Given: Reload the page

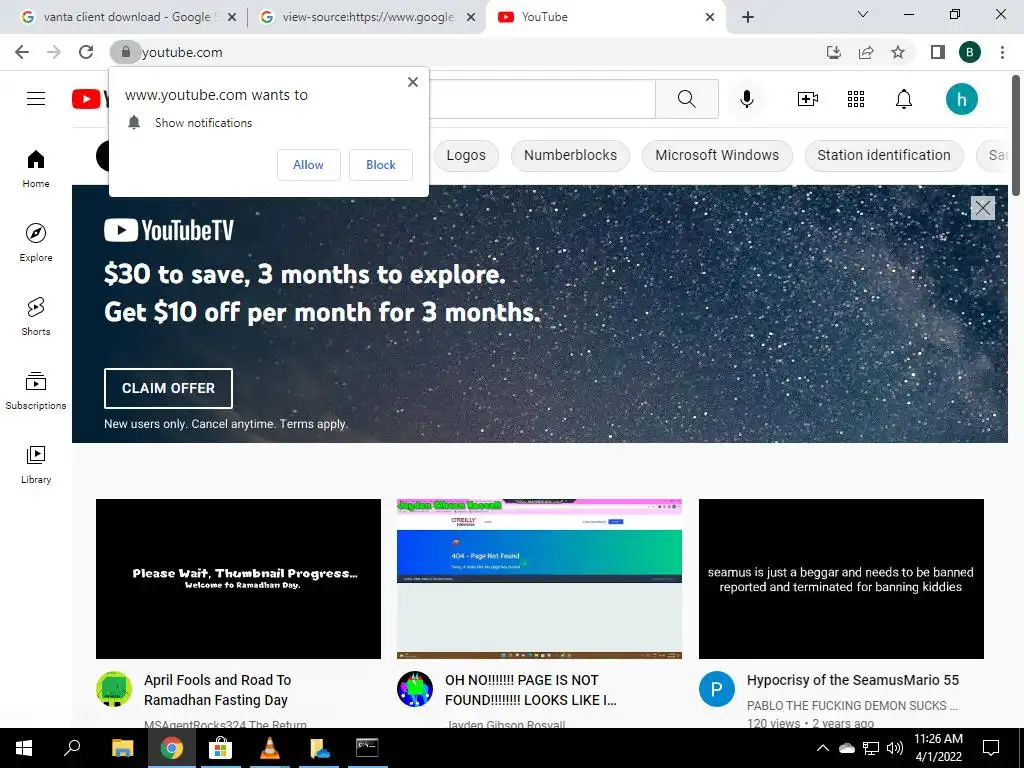Looking at the screenshot, I should click(x=86, y=52).
